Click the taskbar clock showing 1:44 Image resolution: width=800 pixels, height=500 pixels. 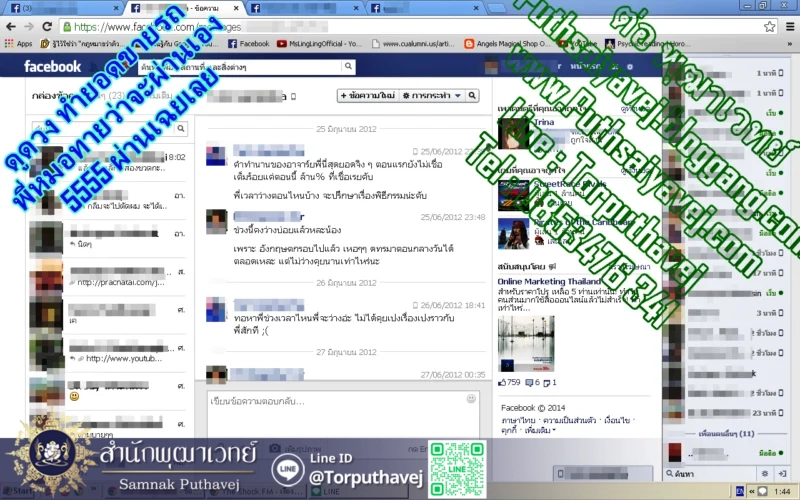(782, 491)
